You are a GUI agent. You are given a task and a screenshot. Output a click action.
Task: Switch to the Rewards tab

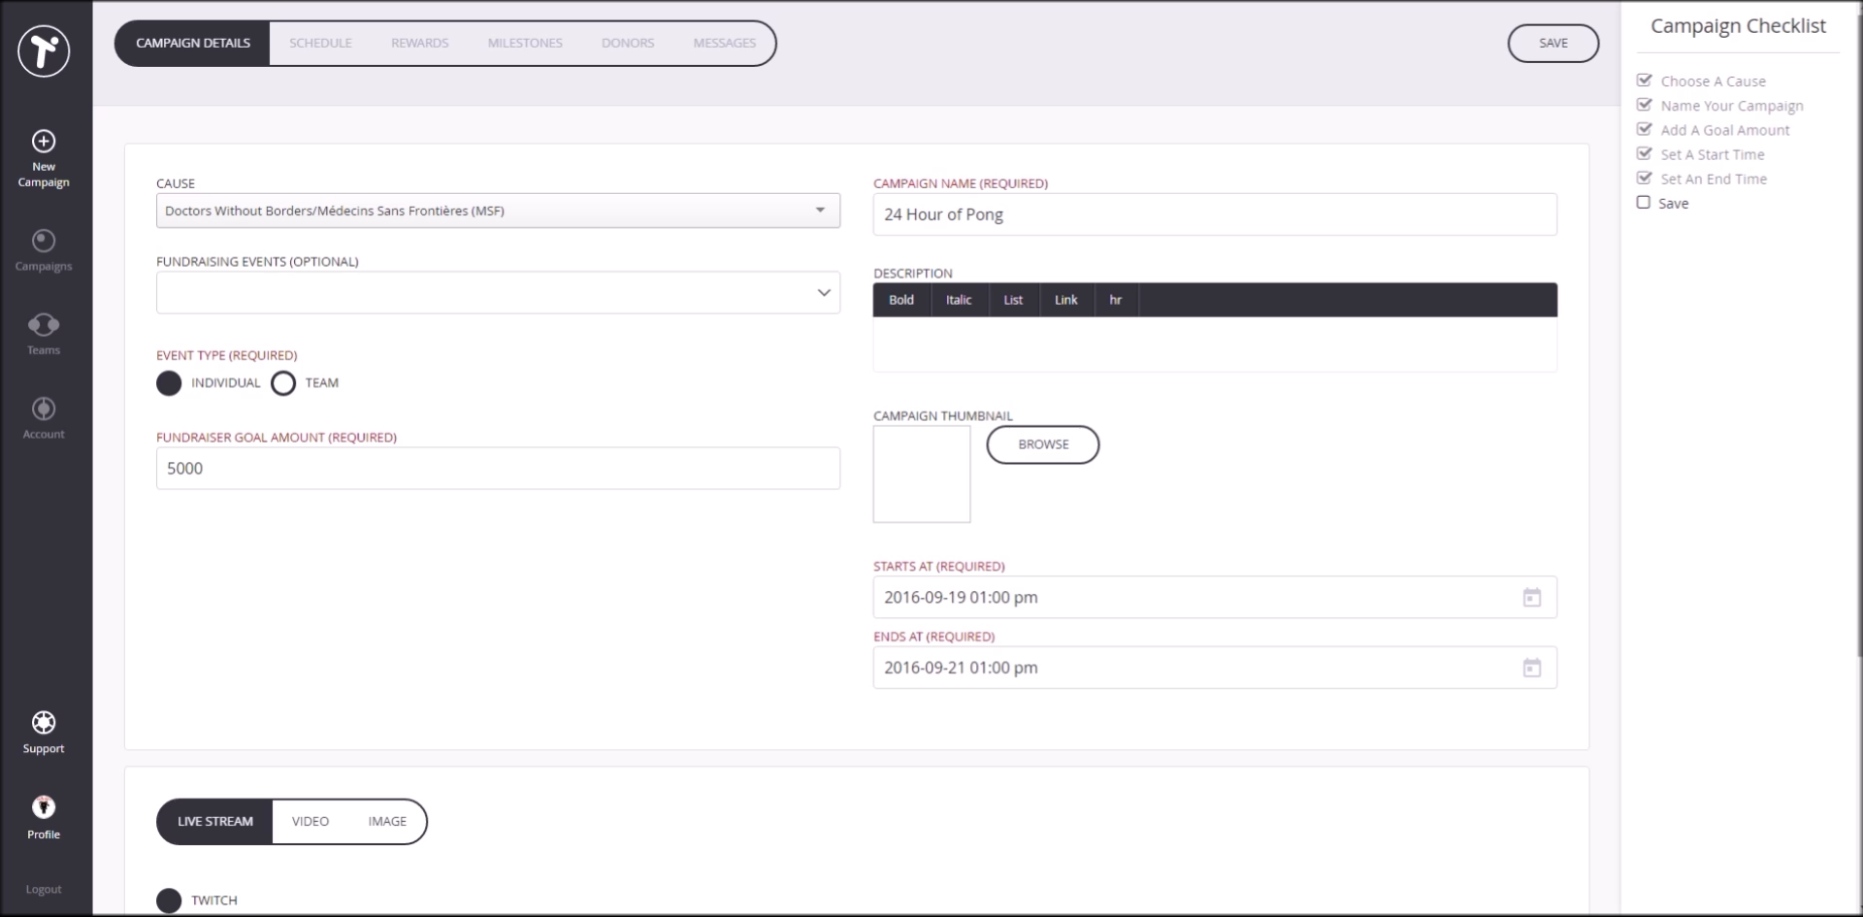[420, 43]
